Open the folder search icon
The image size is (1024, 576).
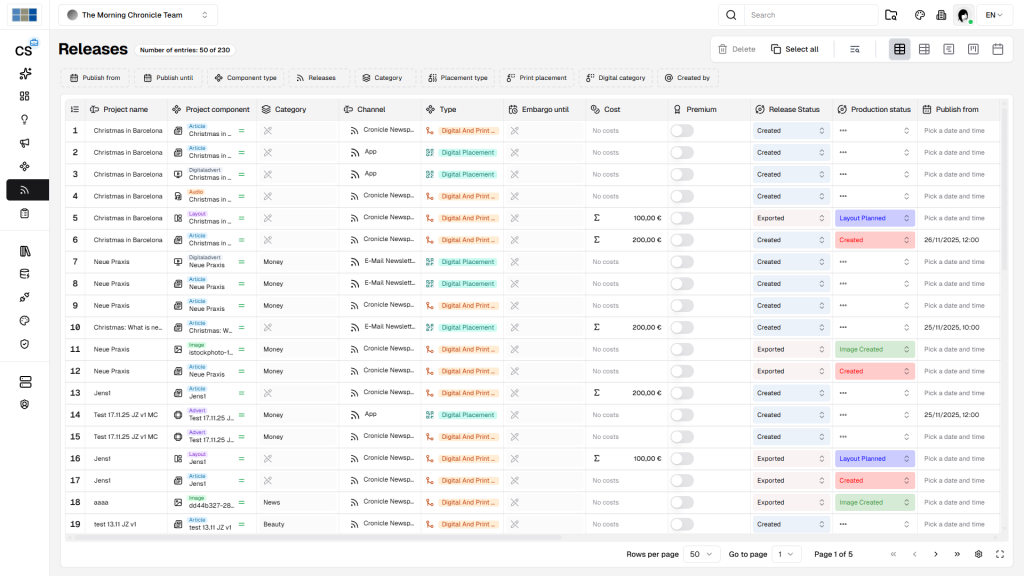(891, 15)
